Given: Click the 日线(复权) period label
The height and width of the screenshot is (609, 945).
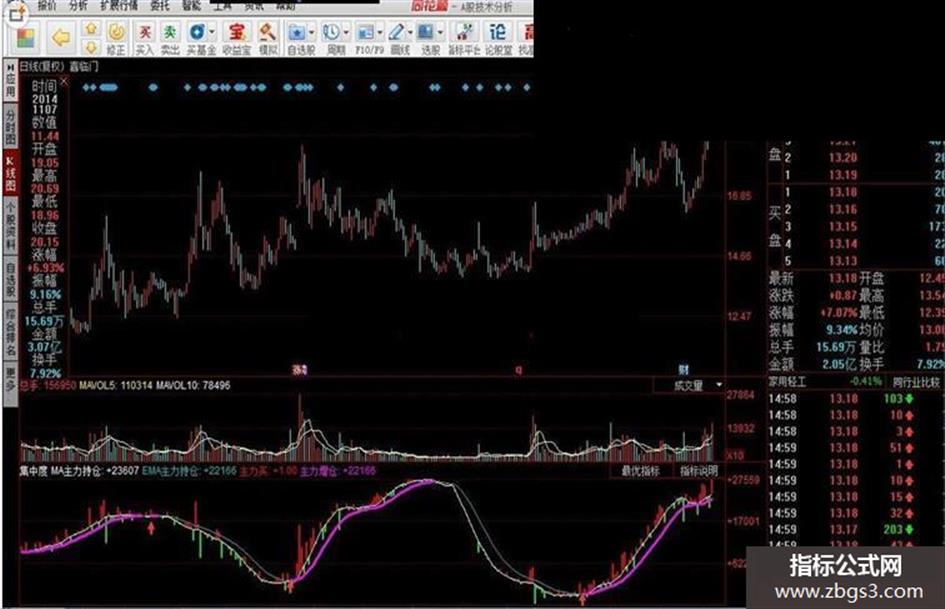Looking at the screenshot, I should 42,66.
